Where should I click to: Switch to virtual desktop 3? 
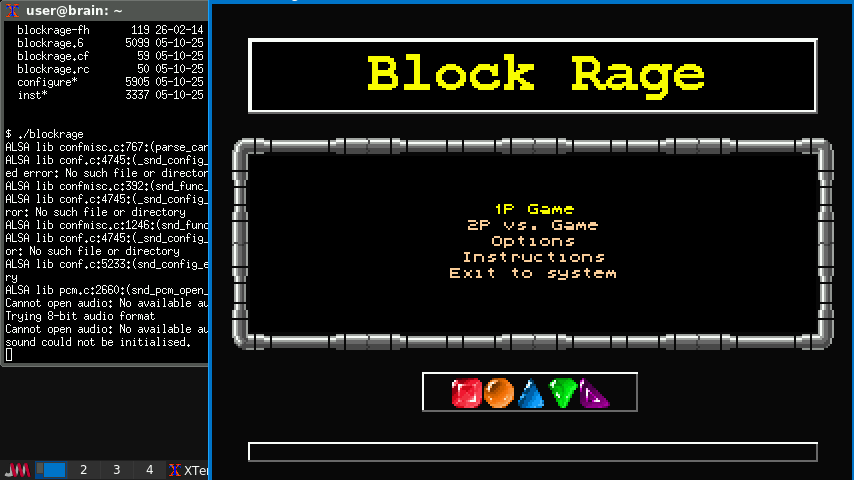pyautogui.click(x=116, y=470)
